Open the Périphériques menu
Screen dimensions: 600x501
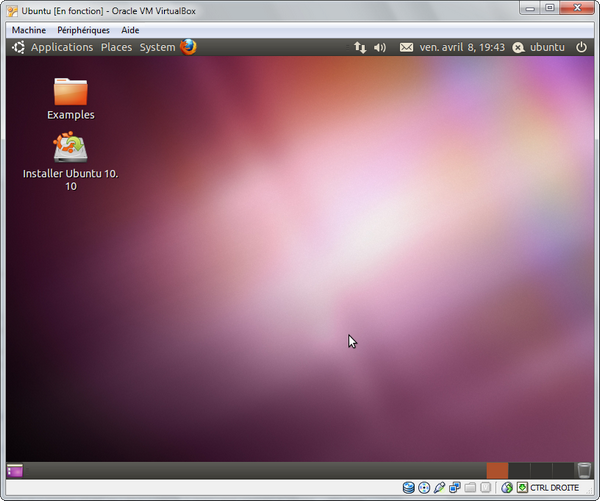click(x=83, y=30)
